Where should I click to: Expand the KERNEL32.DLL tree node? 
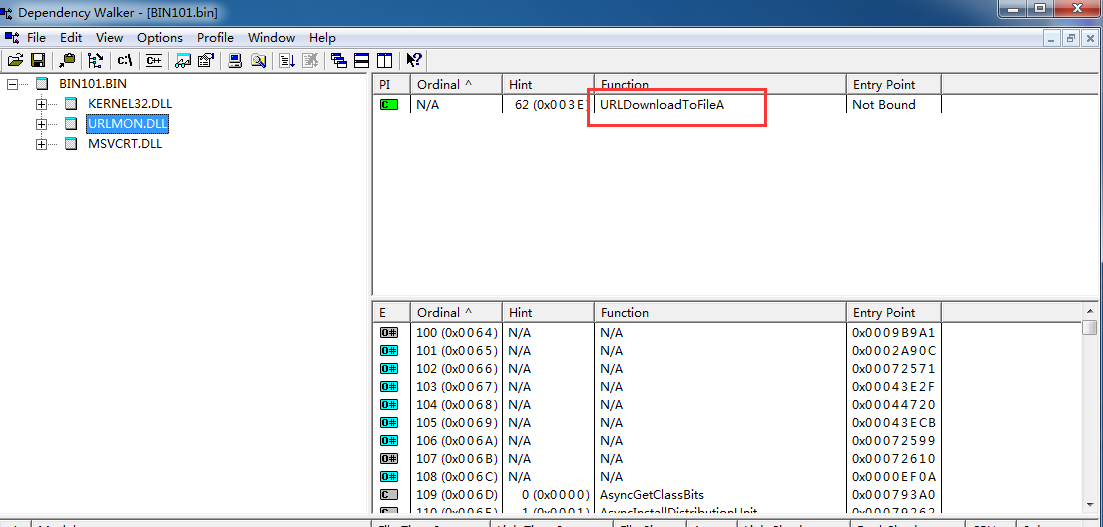[x=42, y=103]
